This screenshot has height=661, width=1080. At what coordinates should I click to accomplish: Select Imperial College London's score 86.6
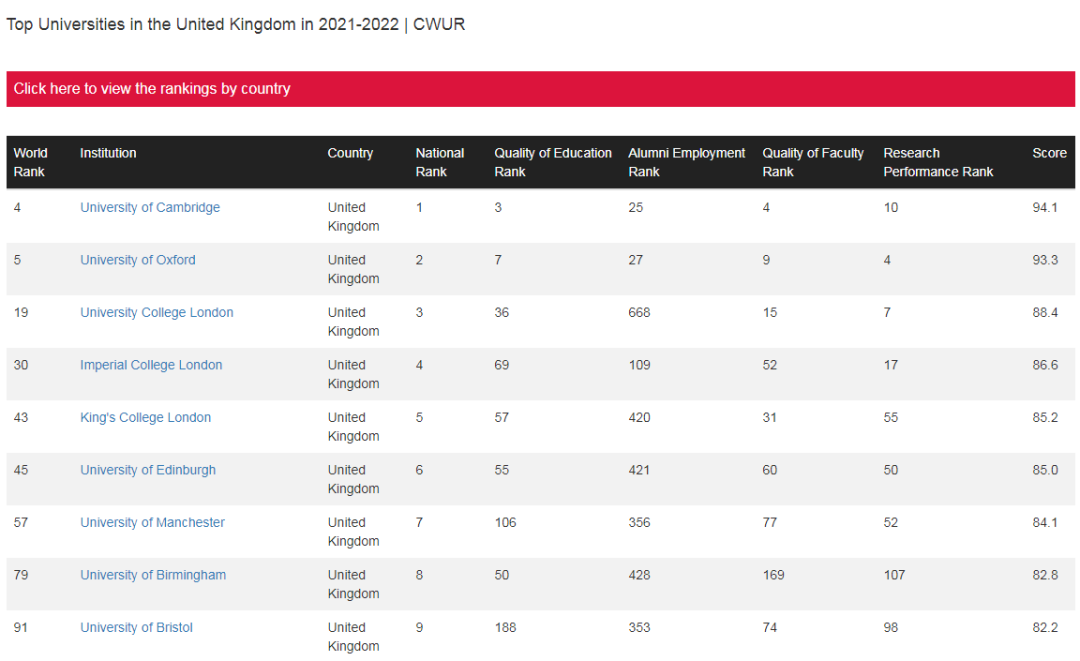coord(1045,365)
